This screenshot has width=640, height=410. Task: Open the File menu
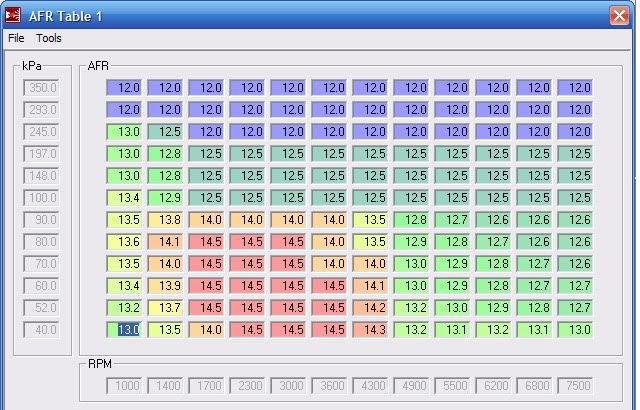pyautogui.click(x=16, y=38)
